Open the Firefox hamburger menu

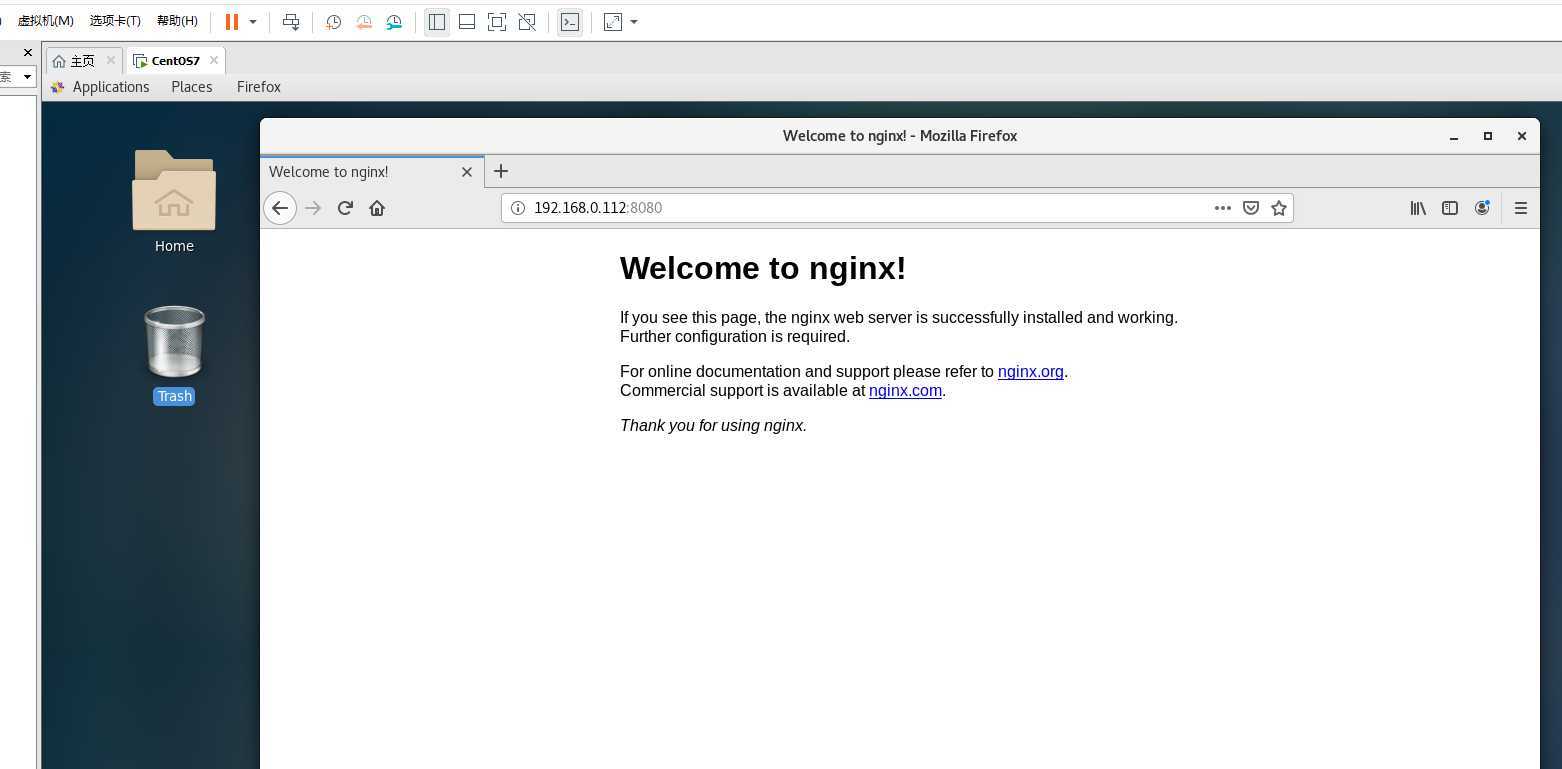tap(1521, 208)
